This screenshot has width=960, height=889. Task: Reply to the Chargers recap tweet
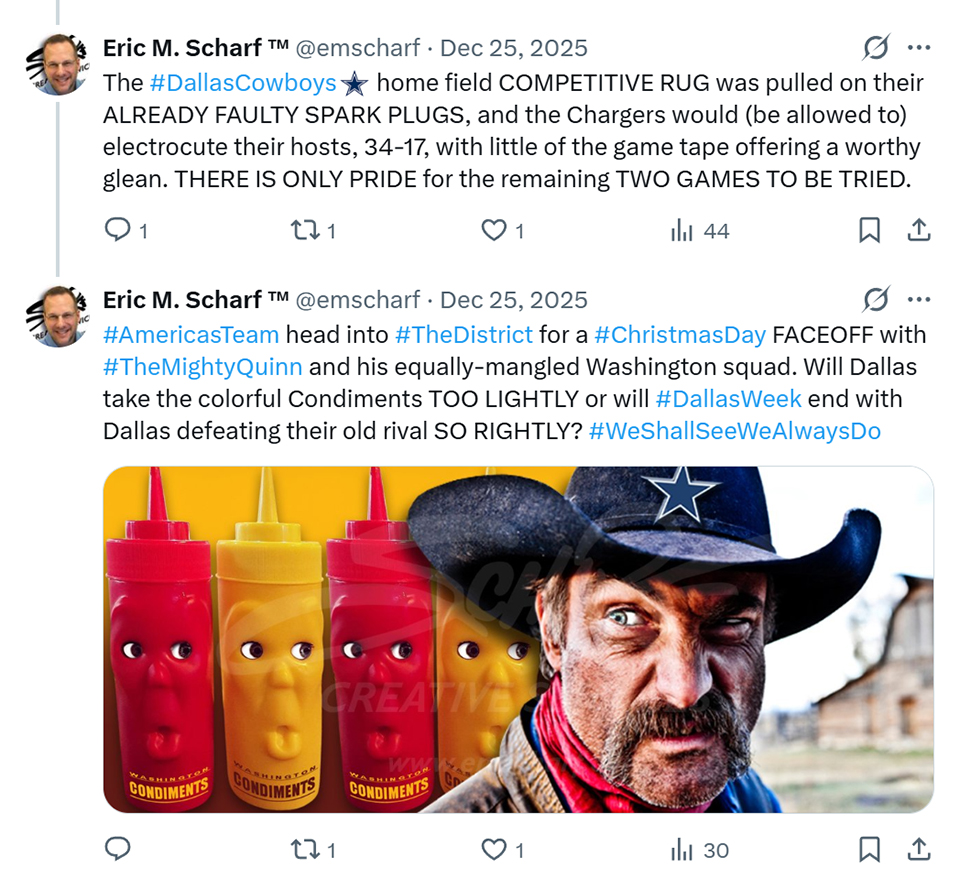118,231
